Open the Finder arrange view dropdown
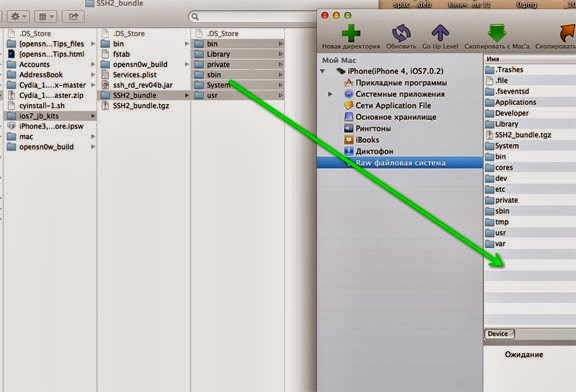The height and width of the screenshot is (392, 576). click(46, 17)
